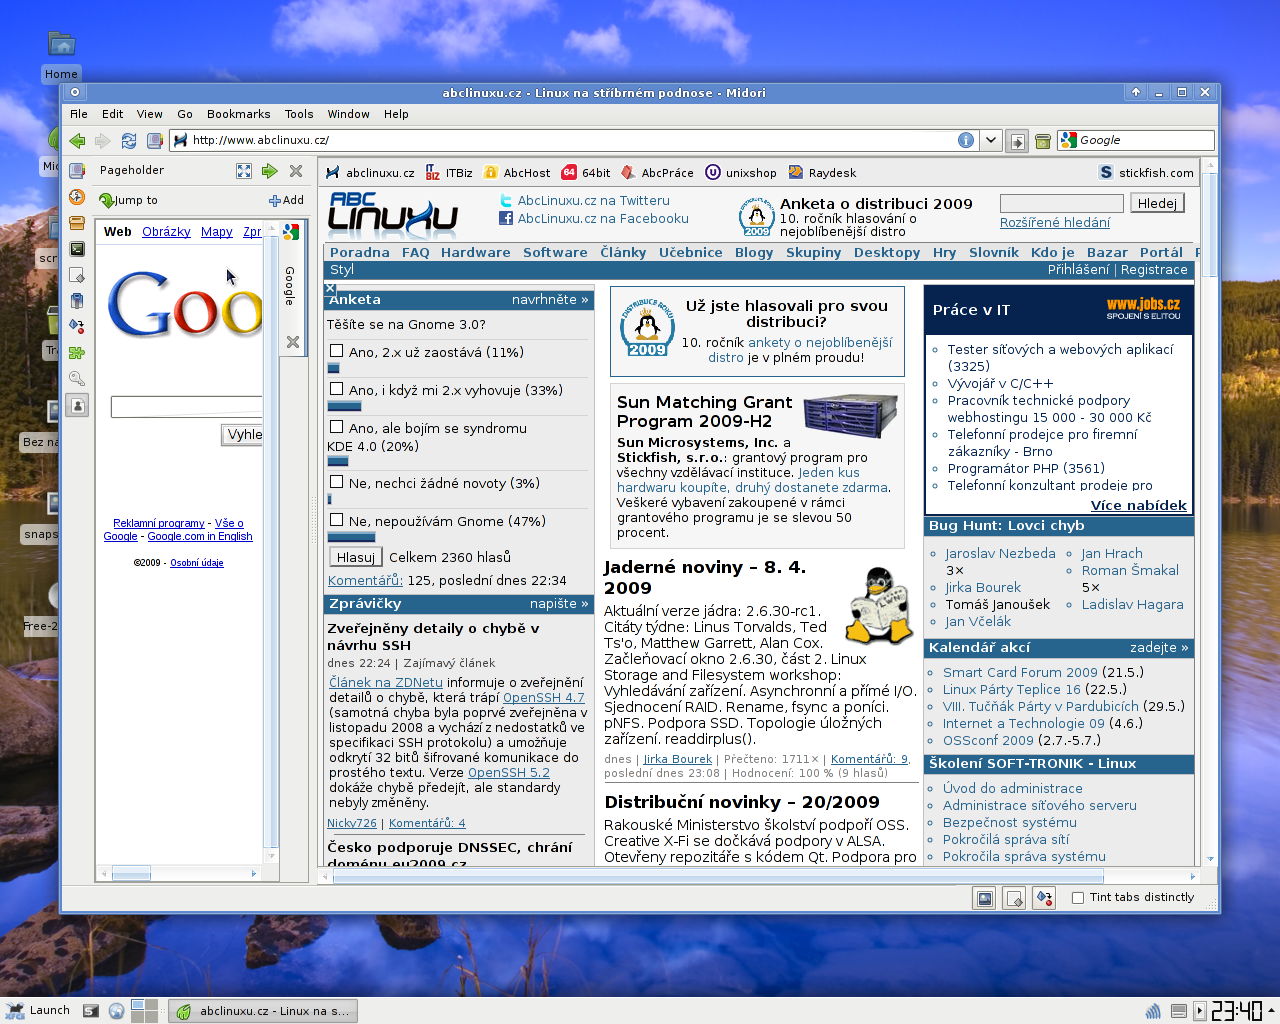Open the Launch menu on taskbar
The width and height of the screenshot is (1280, 1024).
click(38, 1011)
